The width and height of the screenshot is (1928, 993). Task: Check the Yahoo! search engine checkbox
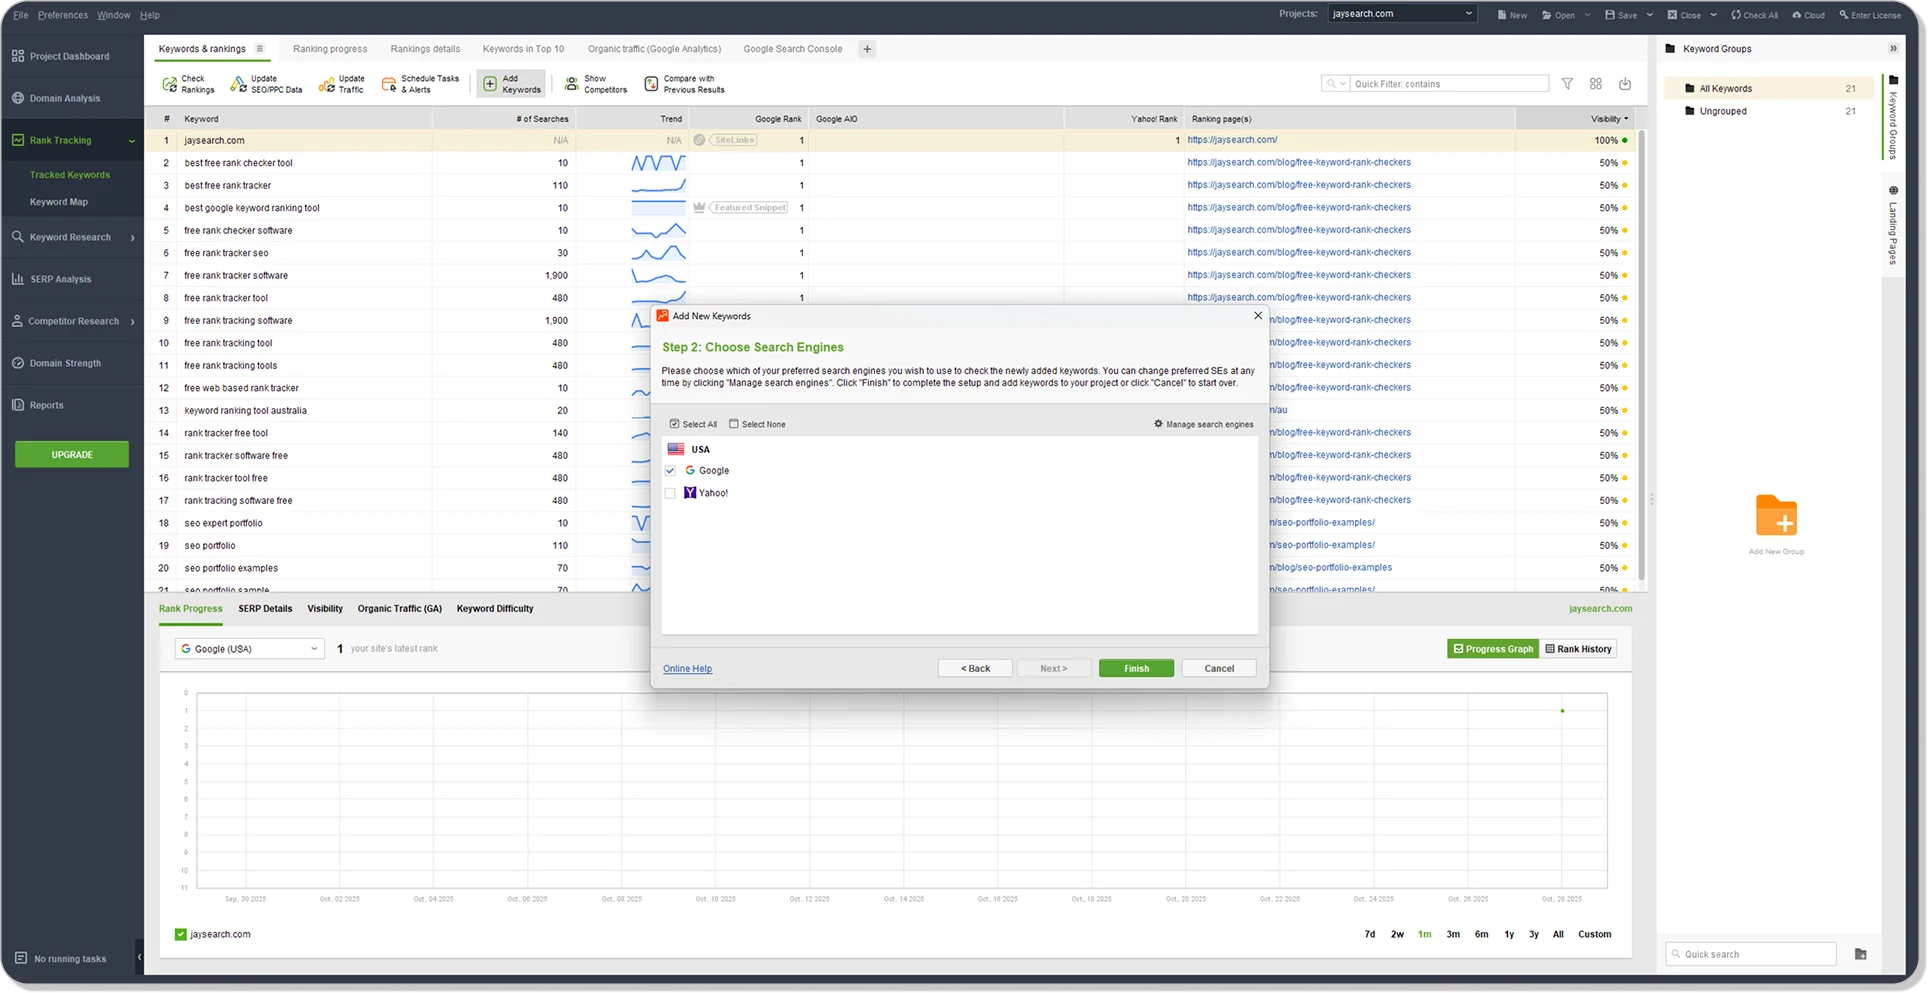(670, 493)
